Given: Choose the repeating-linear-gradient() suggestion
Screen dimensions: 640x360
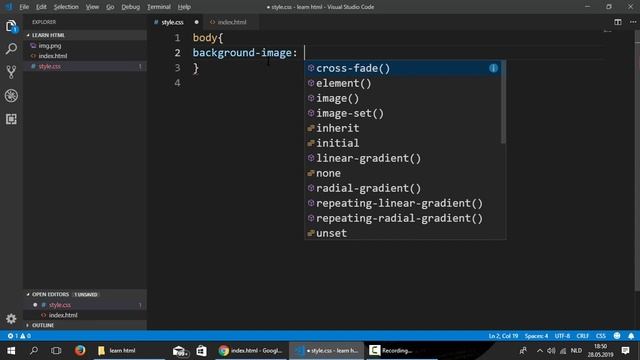Looking at the screenshot, I should [x=402, y=203].
